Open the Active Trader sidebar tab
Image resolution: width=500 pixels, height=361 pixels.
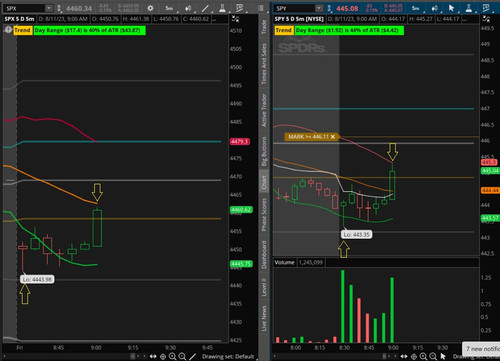264,110
